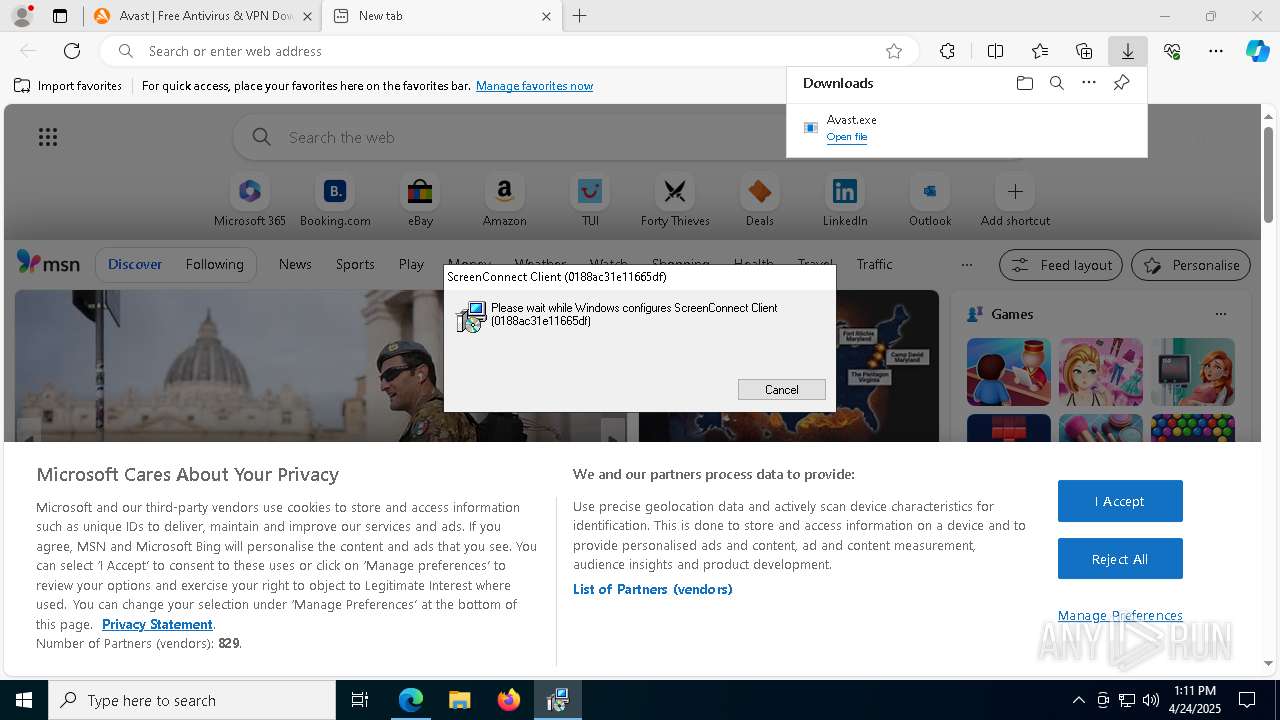Click Add shortcut plus tile
Screen dimensions: 1280x720
pyautogui.click(x=1015, y=201)
